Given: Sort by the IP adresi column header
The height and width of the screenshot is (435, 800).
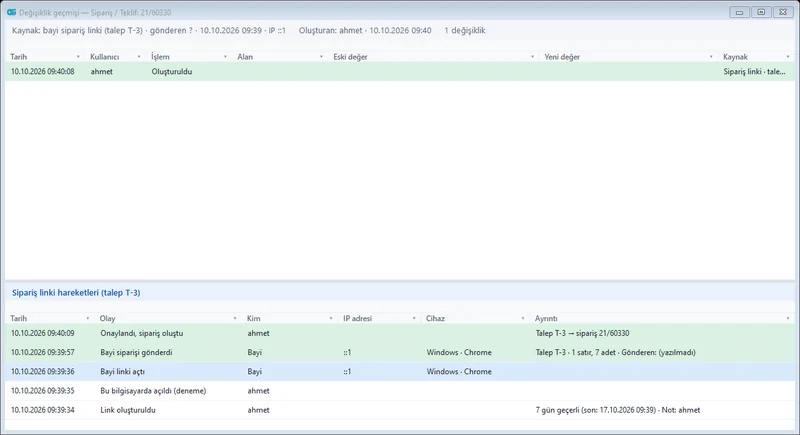Looking at the screenshot, I should point(357,318).
